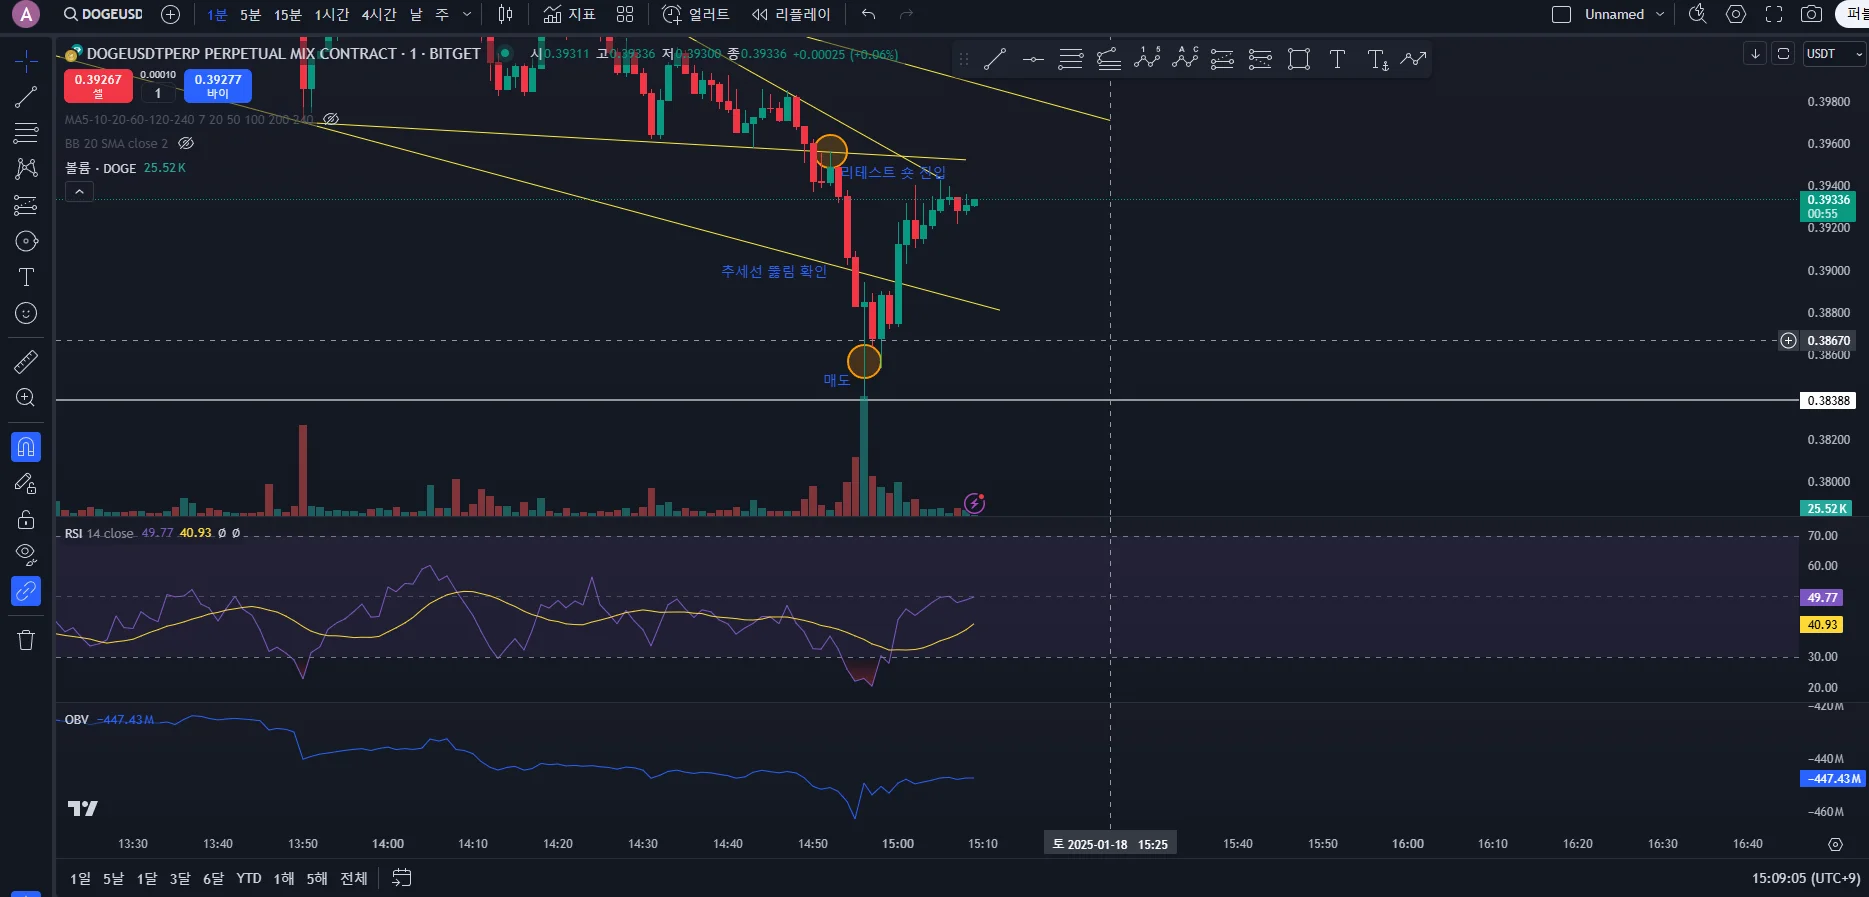
Task: Select rectangle shape tool in floating toolbar
Action: click(x=1299, y=59)
